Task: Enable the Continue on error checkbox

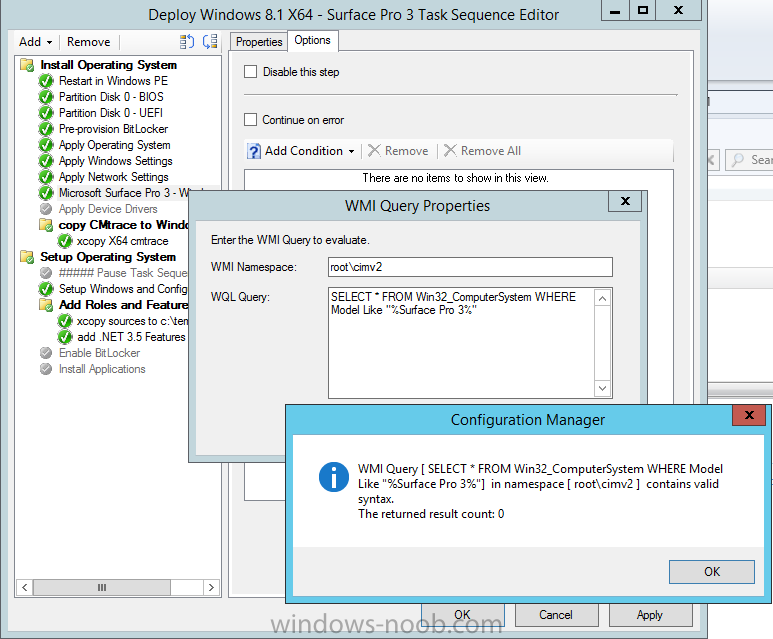Action: 250,120
